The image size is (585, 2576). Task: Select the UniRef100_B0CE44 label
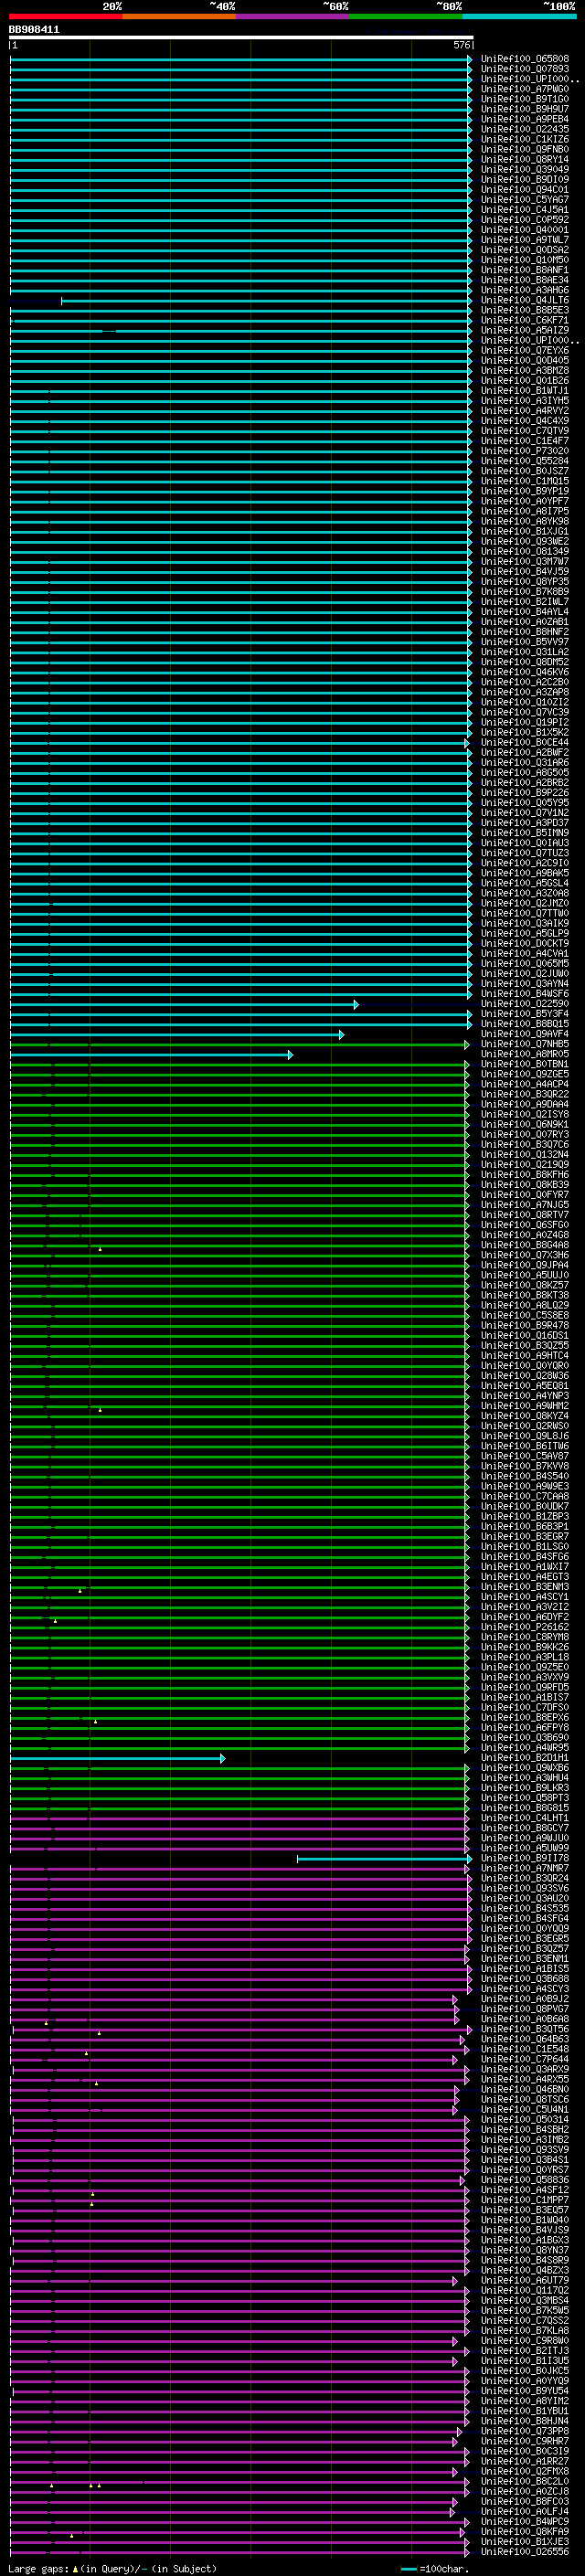(524, 742)
